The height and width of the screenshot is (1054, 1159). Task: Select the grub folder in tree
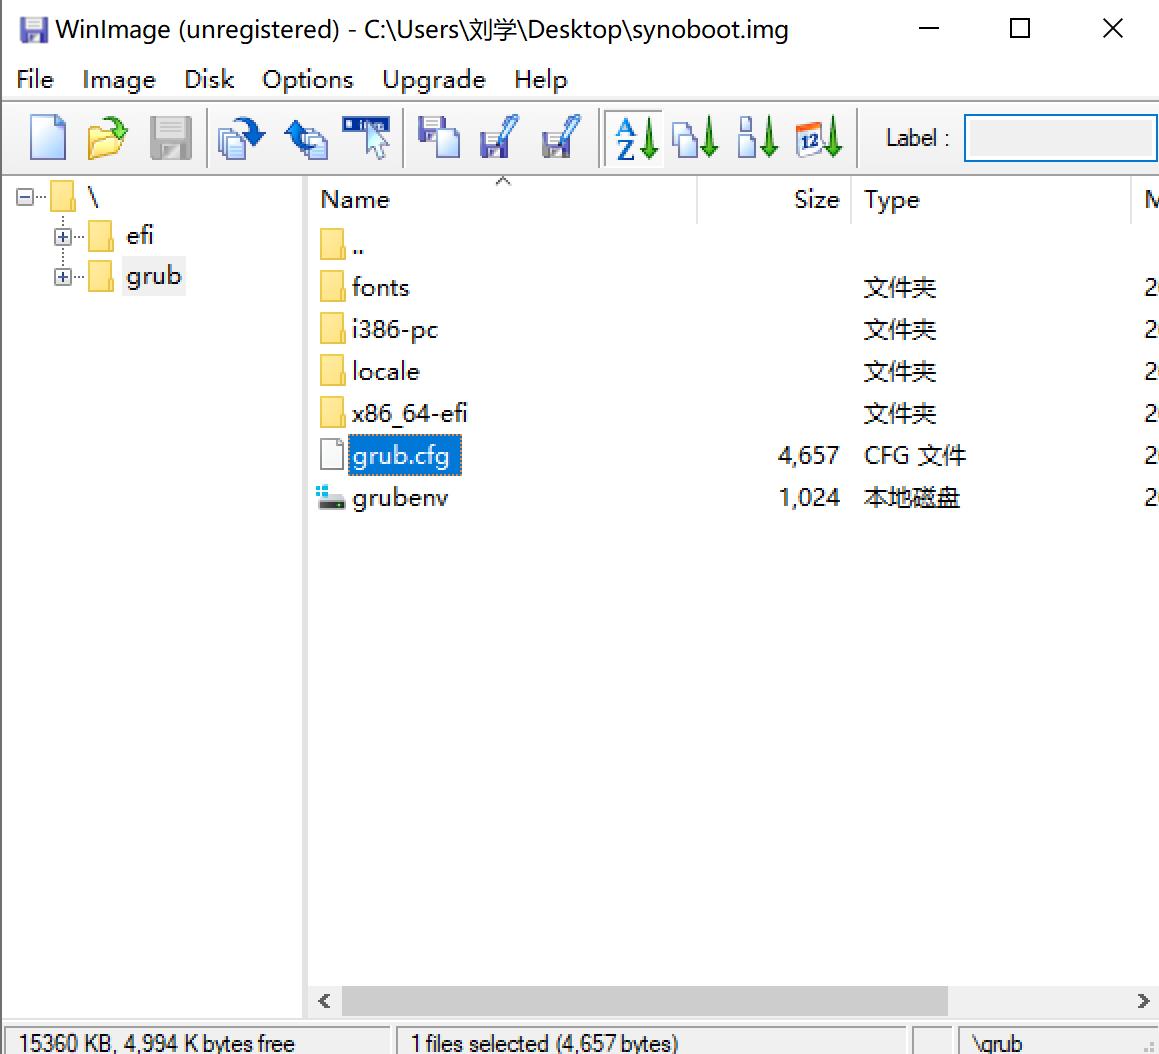point(153,276)
